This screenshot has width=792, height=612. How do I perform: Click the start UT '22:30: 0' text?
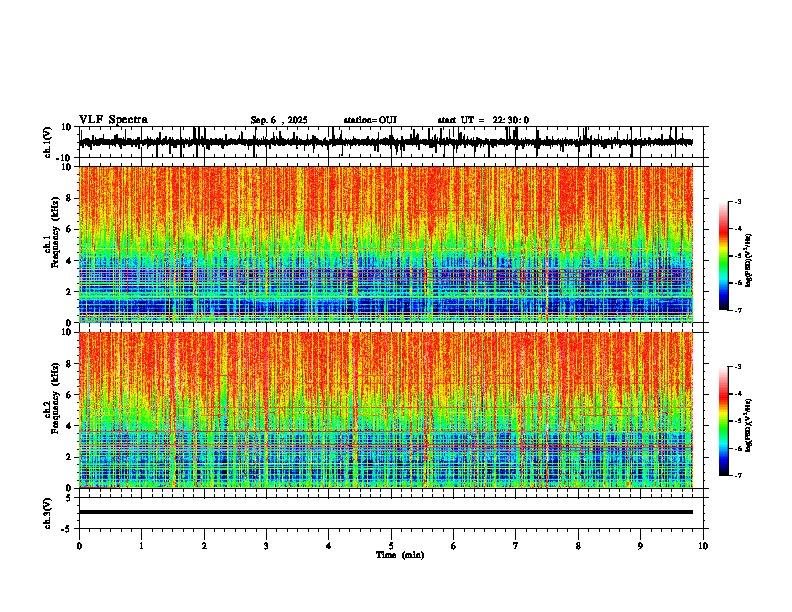(x=511, y=120)
